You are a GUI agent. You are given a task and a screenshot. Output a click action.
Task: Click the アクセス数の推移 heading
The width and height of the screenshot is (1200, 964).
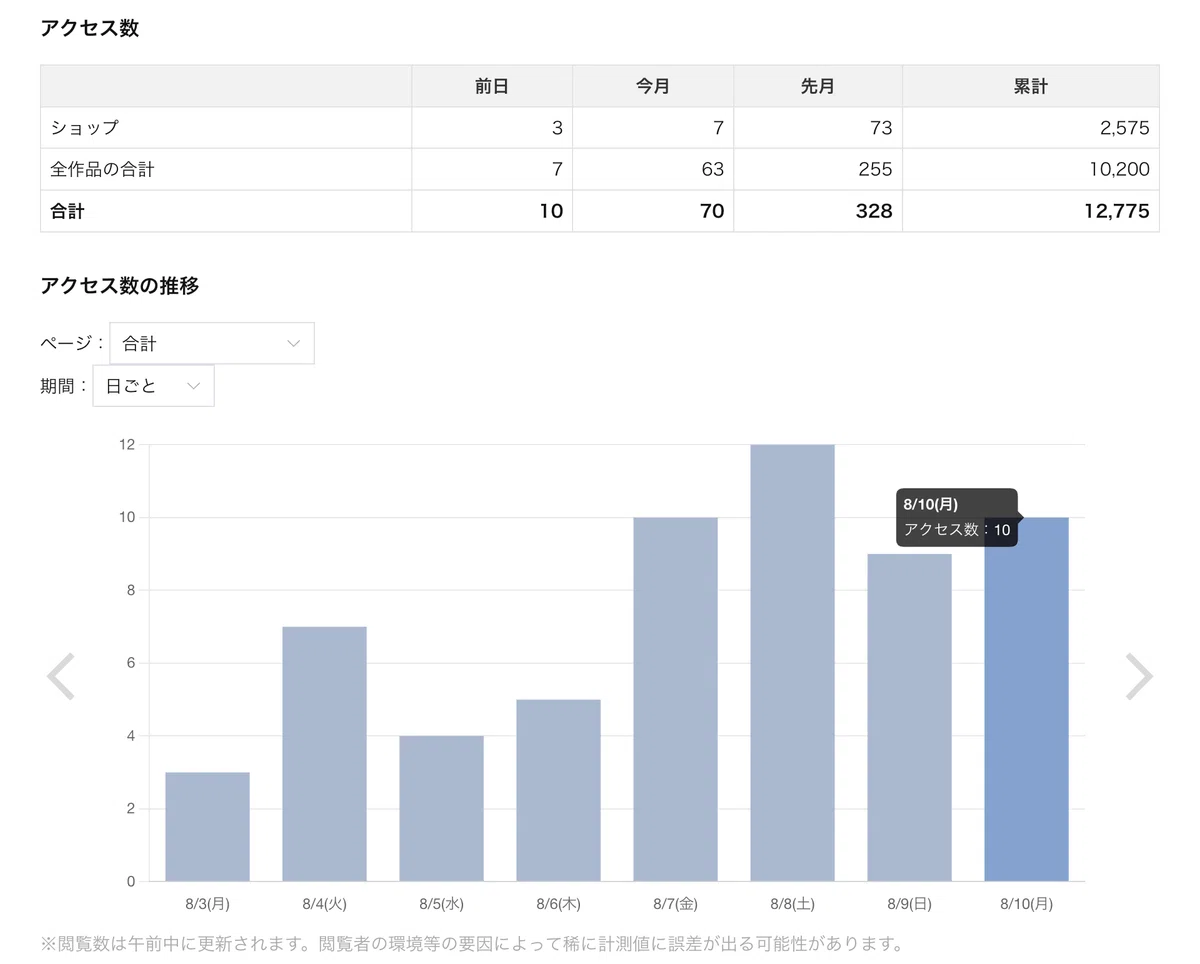pos(120,286)
